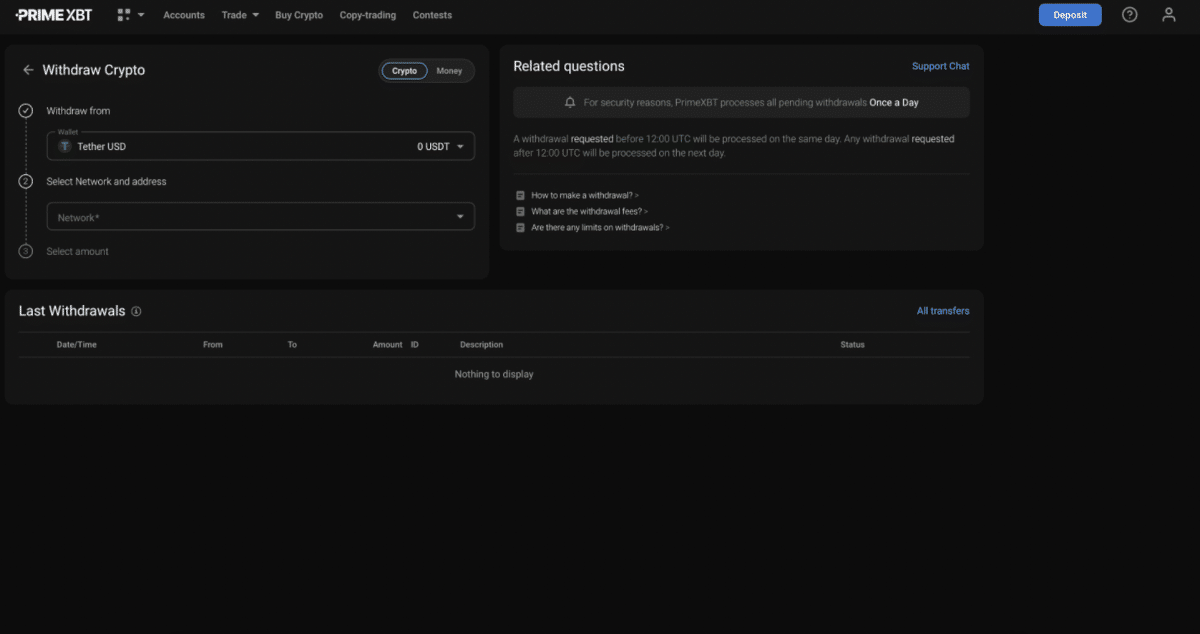Image resolution: width=1200 pixels, height=634 pixels.
Task: Click the From column header
Action: click(x=213, y=345)
